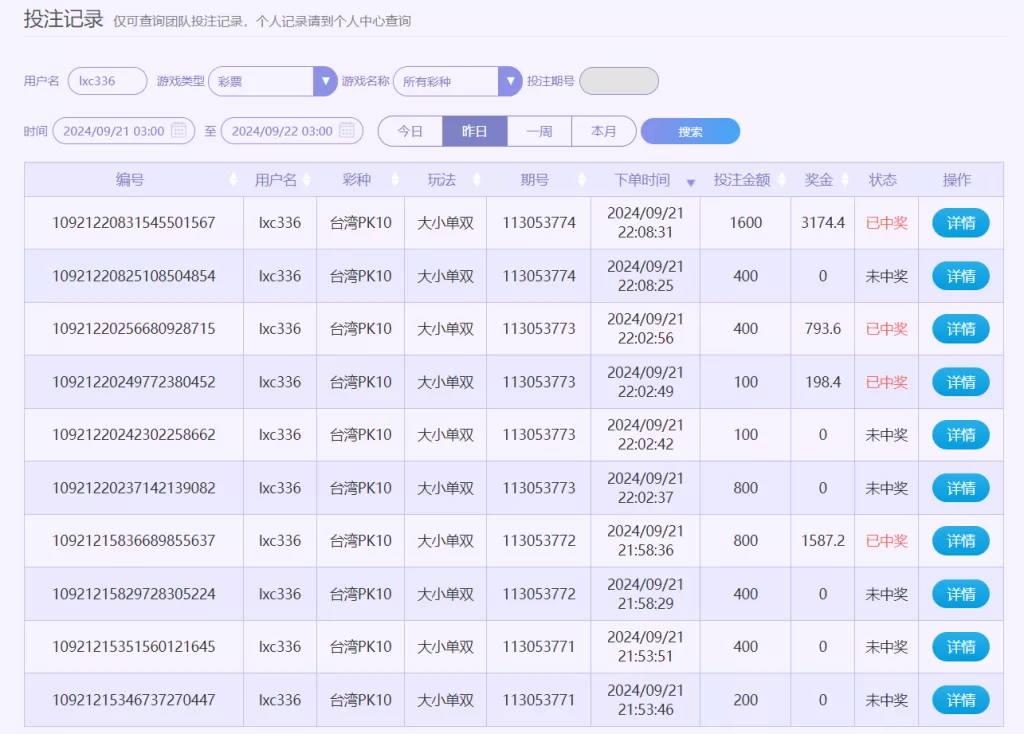Viewport: 1024px width, 734px height.
Task: Click 未中奖 status for bet ending 8504854
Action: [x=886, y=276]
